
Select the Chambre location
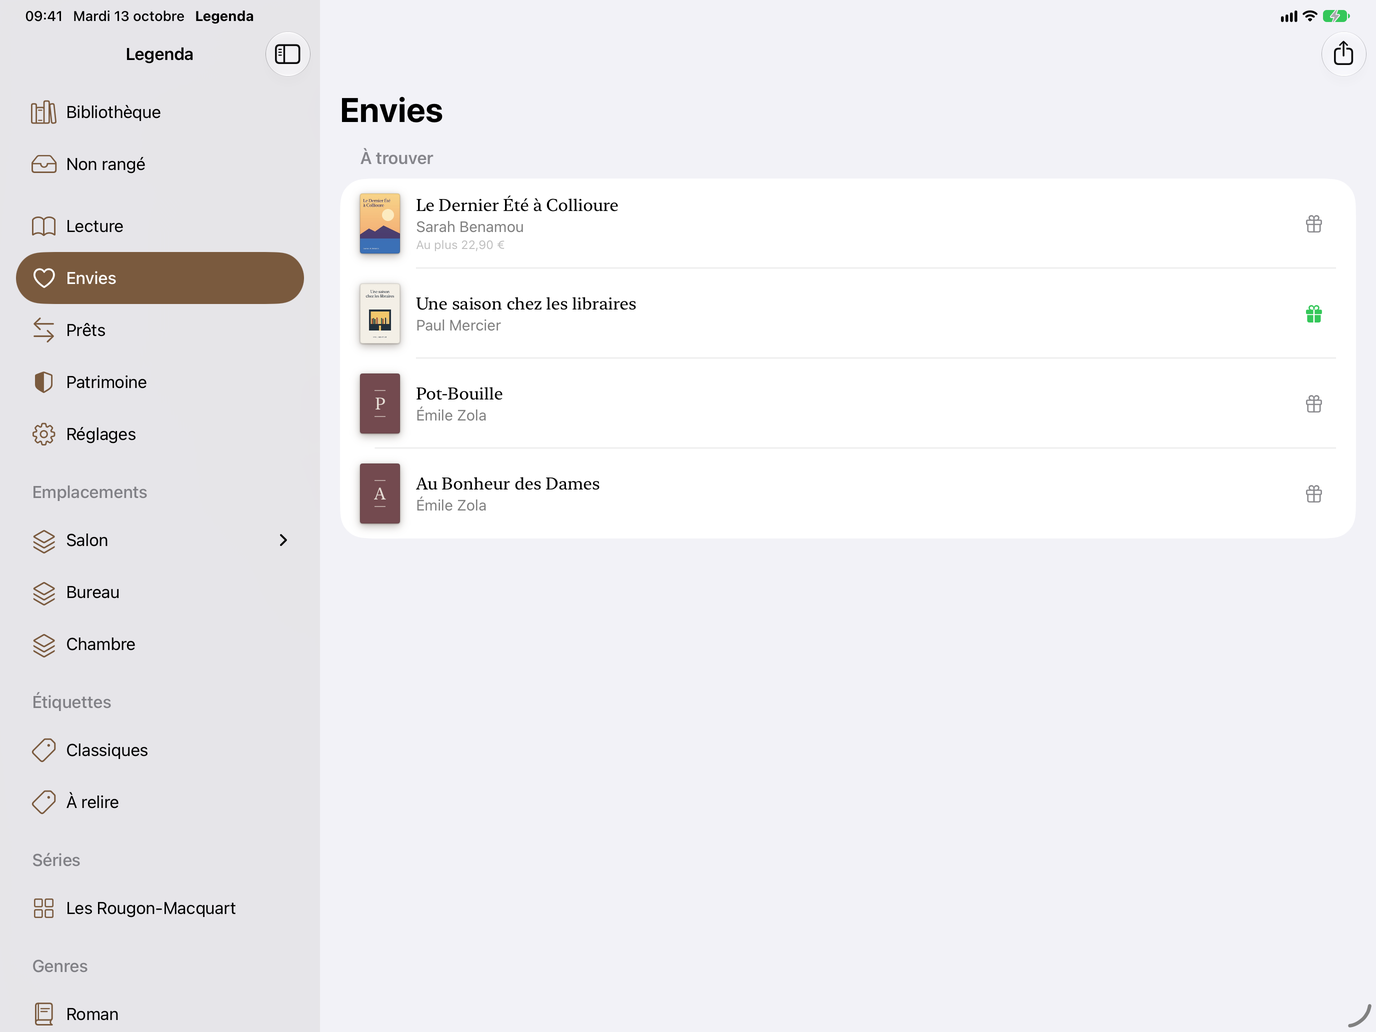point(160,644)
